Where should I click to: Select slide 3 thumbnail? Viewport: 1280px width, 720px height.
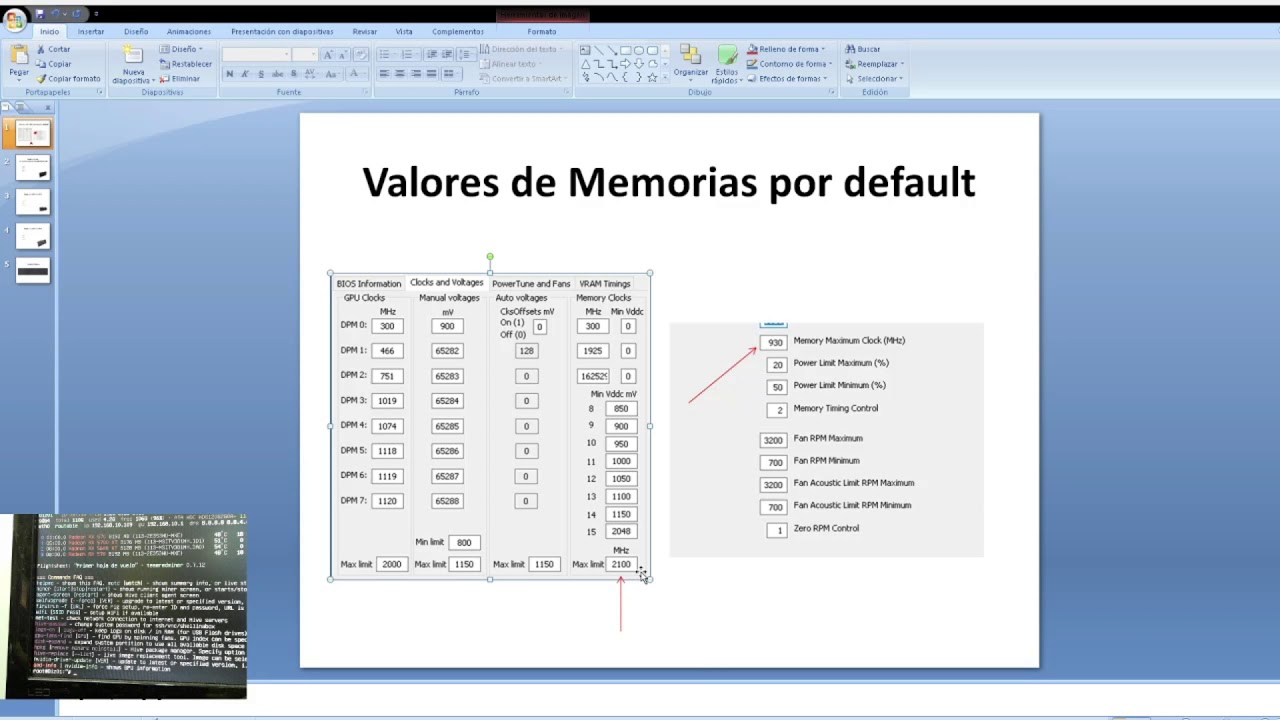33,202
